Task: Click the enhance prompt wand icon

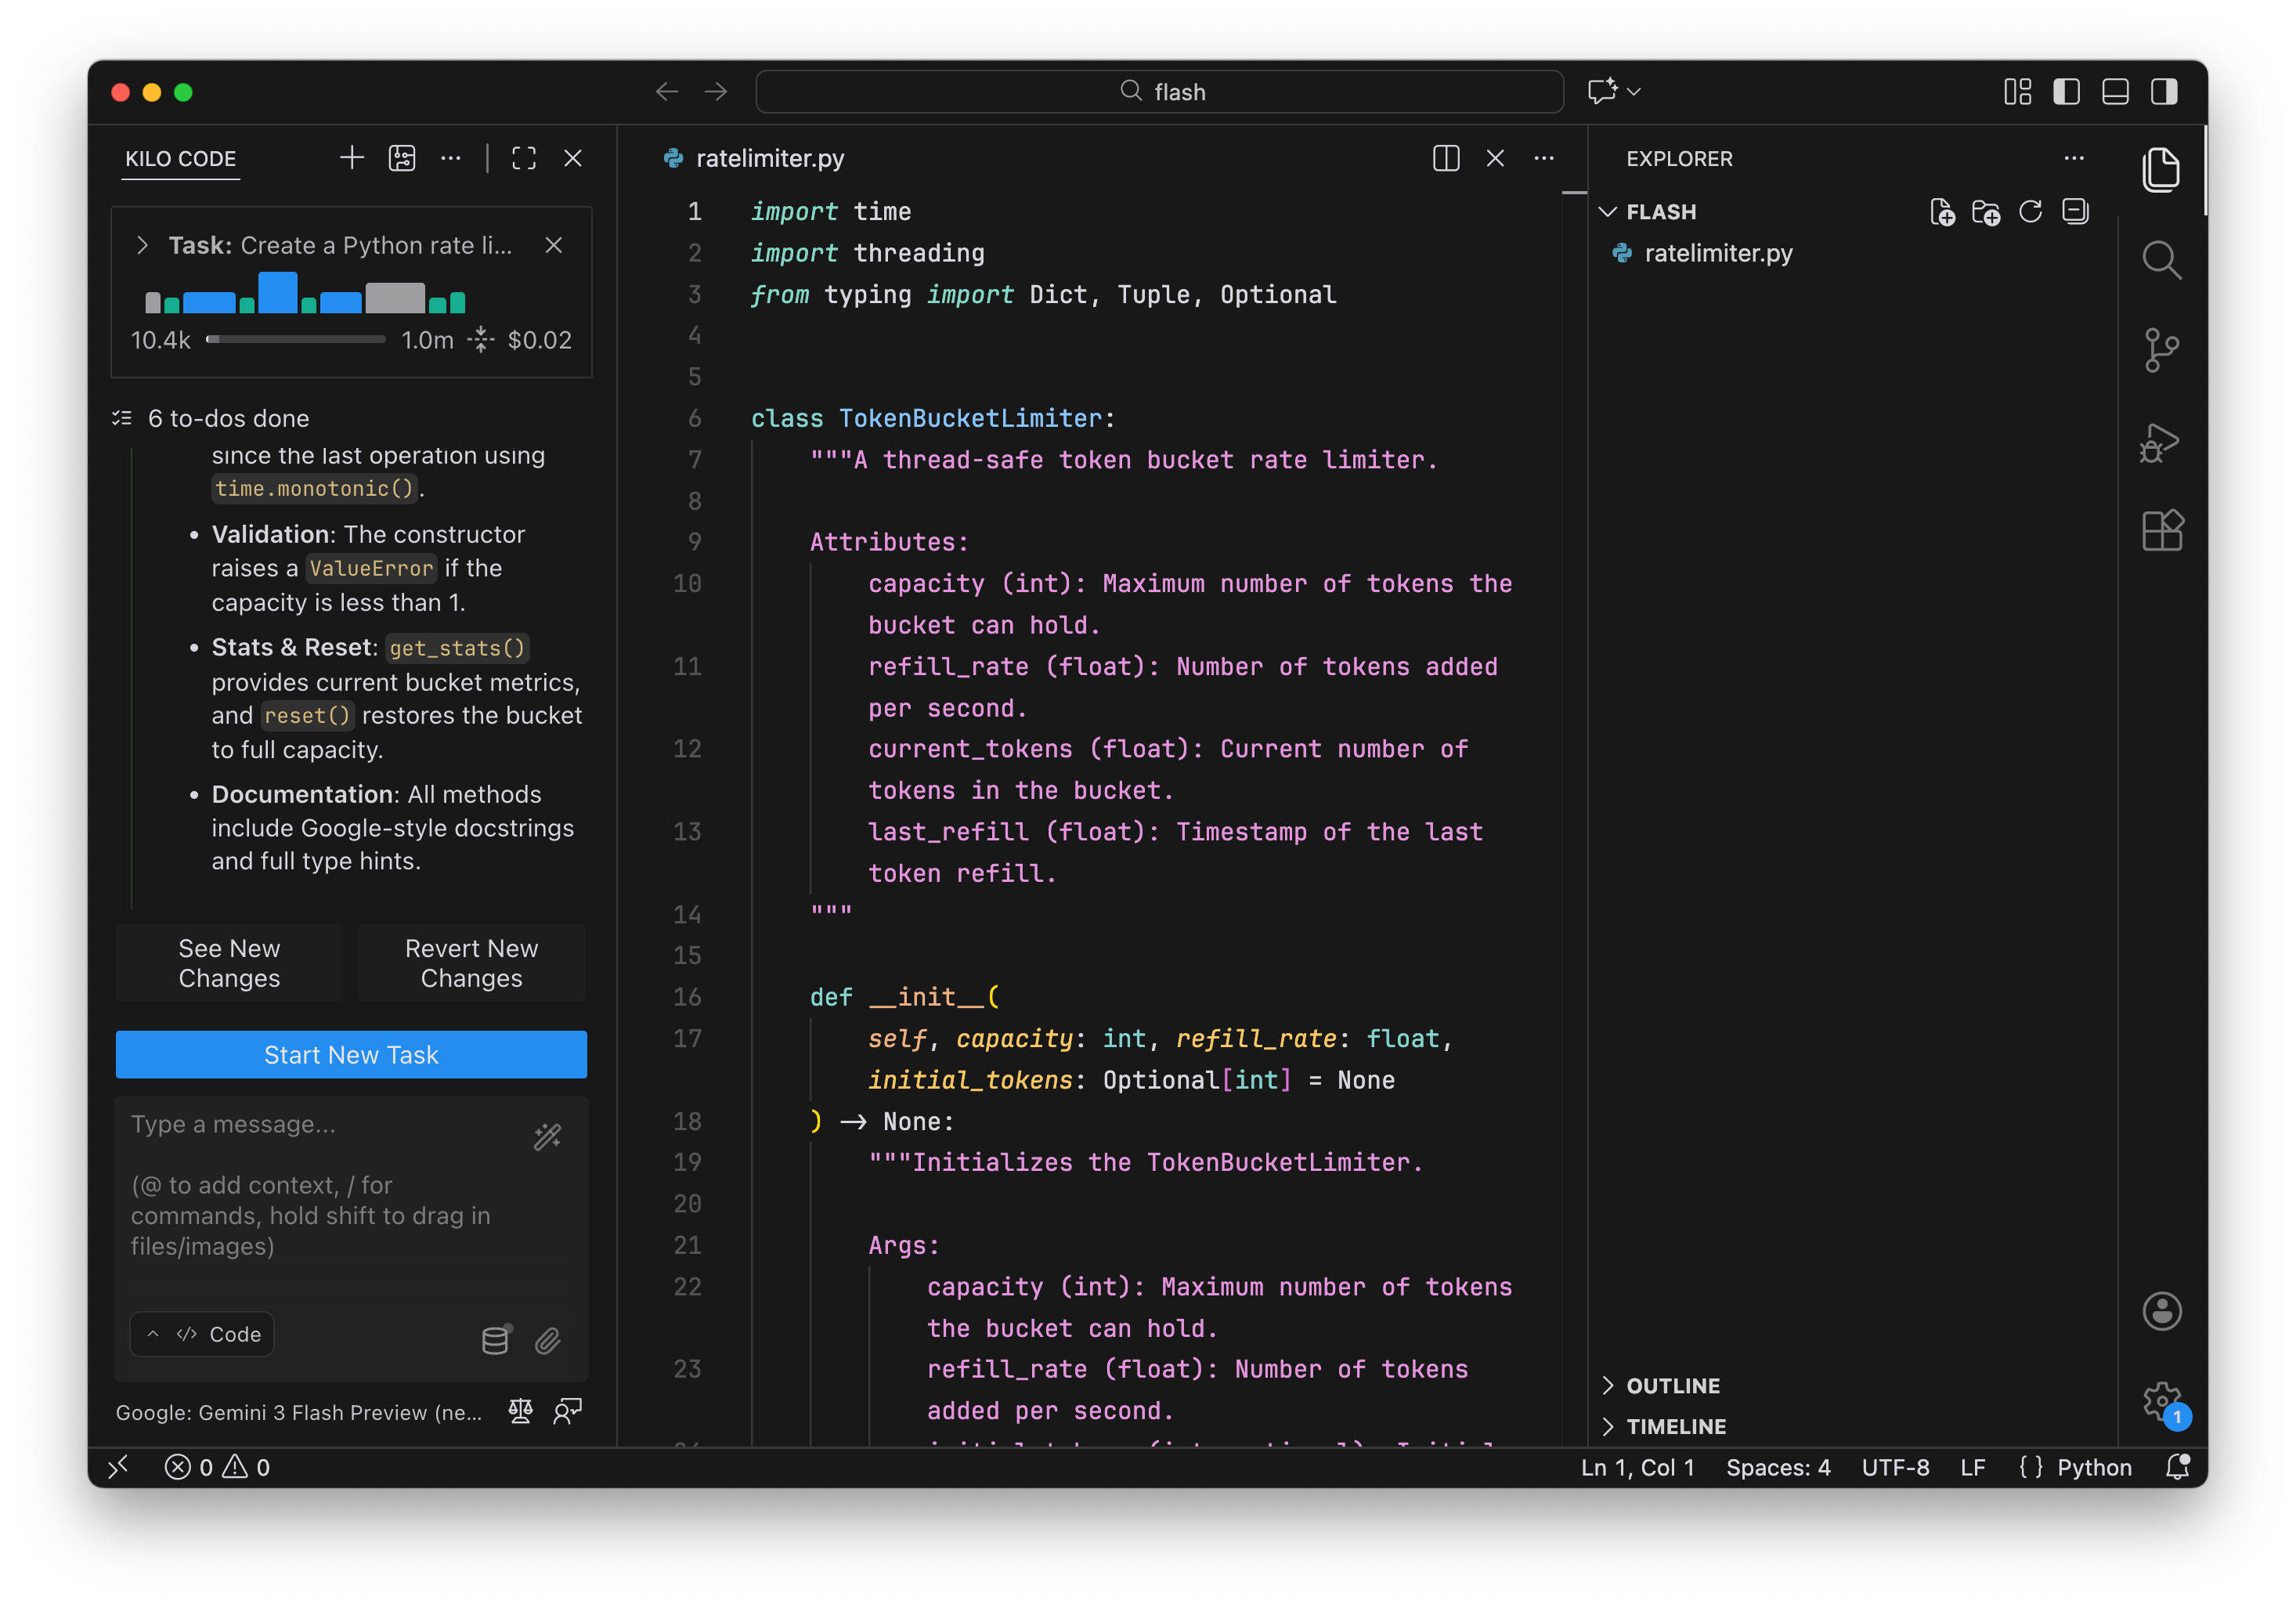Action: tap(547, 1137)
